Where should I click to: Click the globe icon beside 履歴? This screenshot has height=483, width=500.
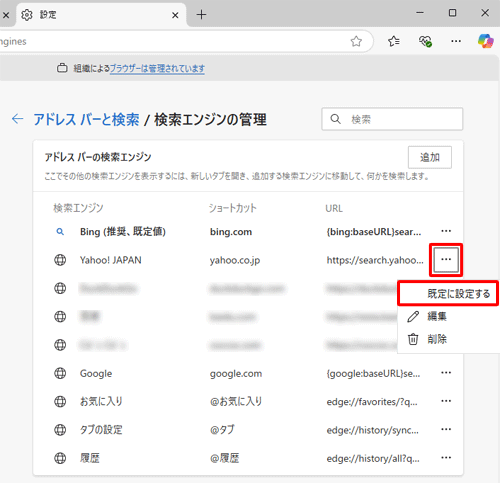60,458
